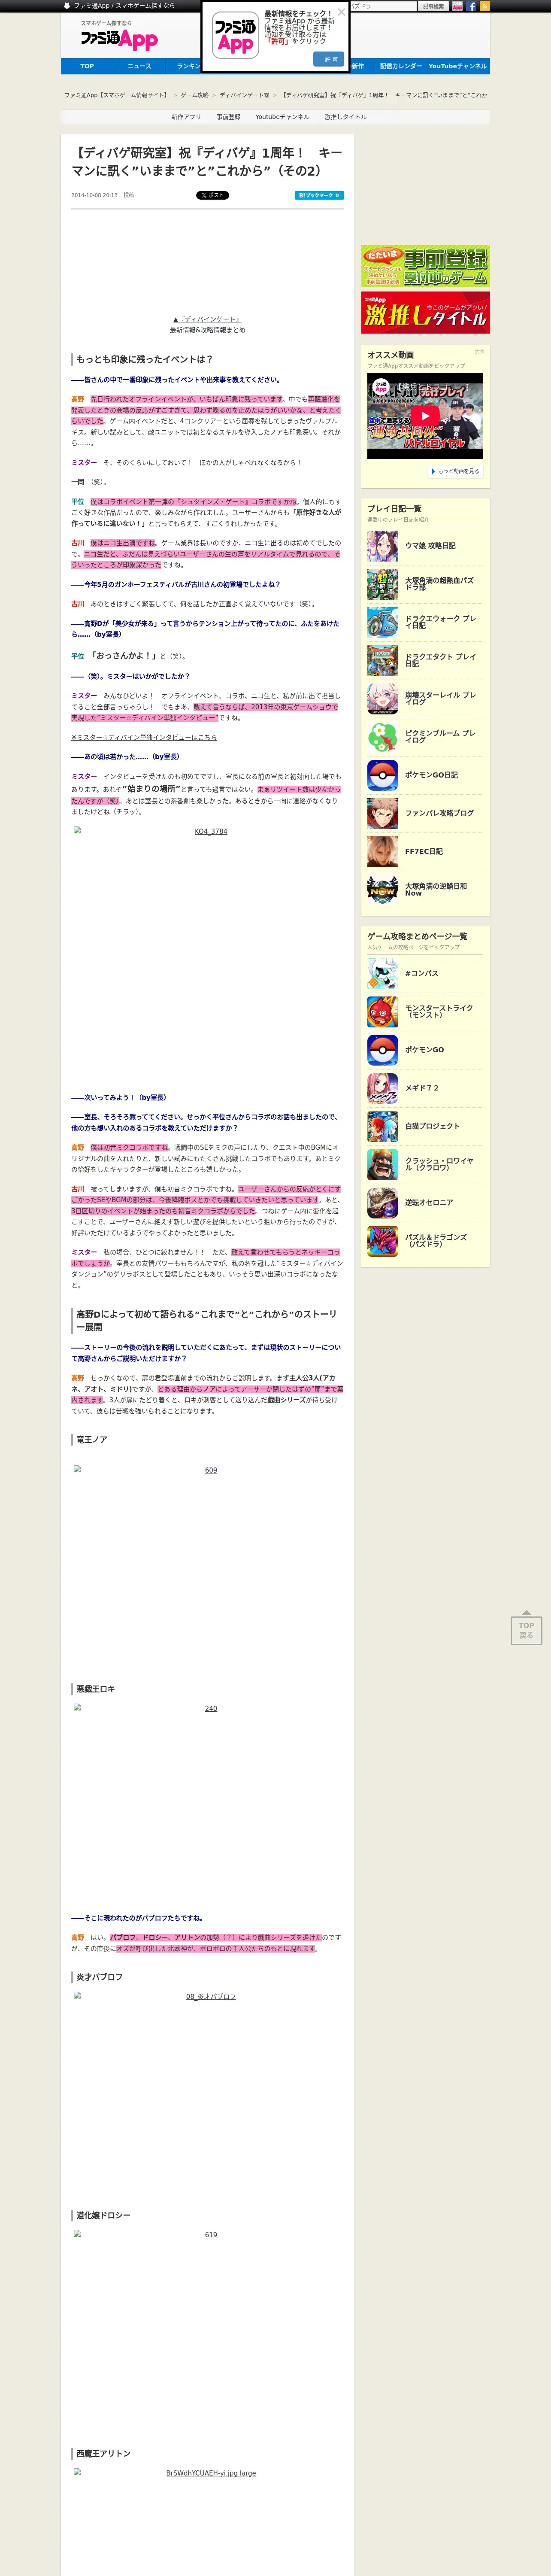This screenshot has height=2576, width=551.
Task: Open the ドラクエウォーク プレイ日記 icon
Action: [x=382, y=622]
